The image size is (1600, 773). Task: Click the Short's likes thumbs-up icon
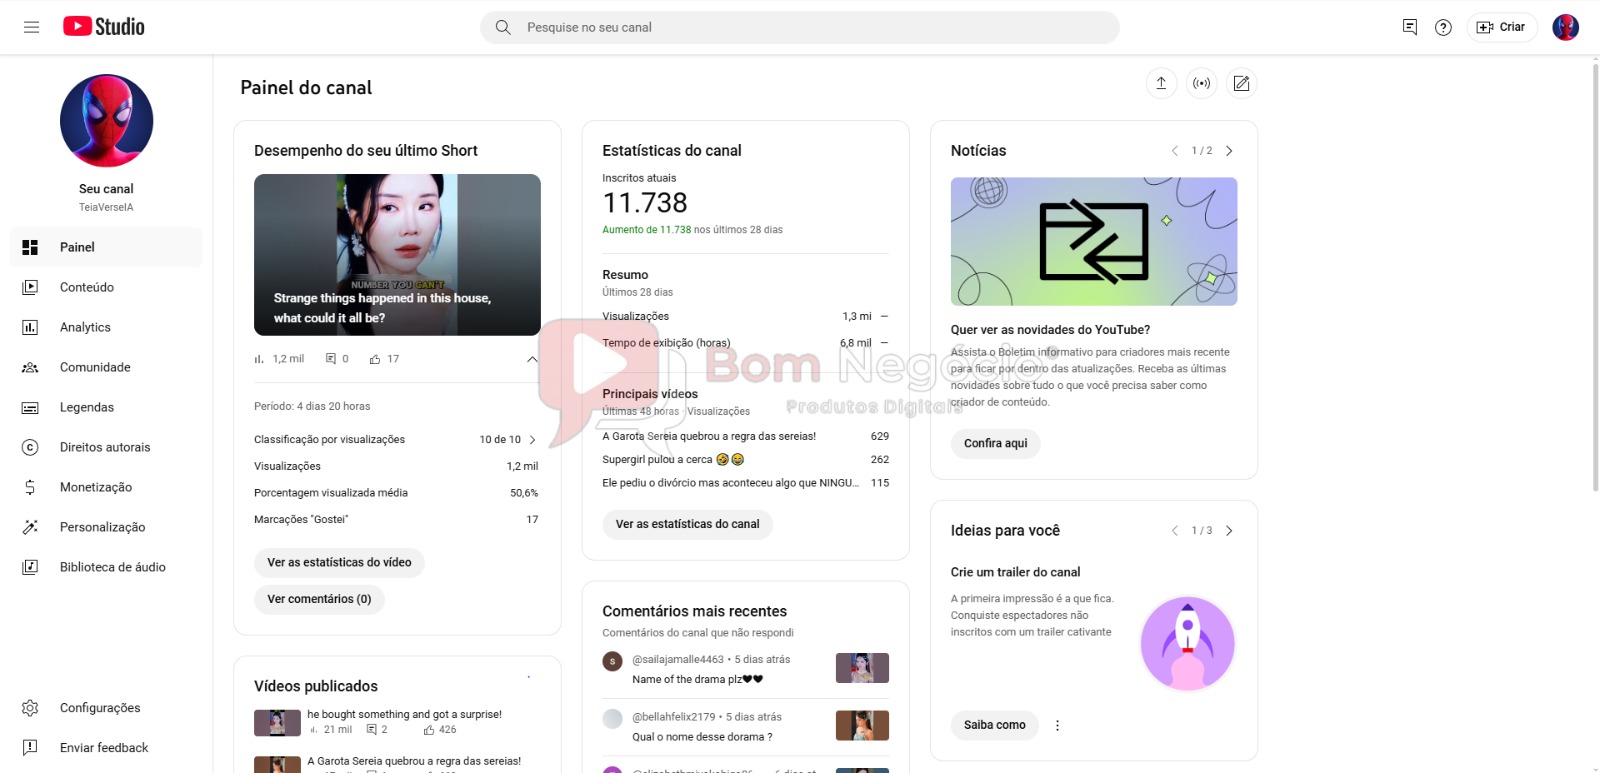(x=375, y=359)
